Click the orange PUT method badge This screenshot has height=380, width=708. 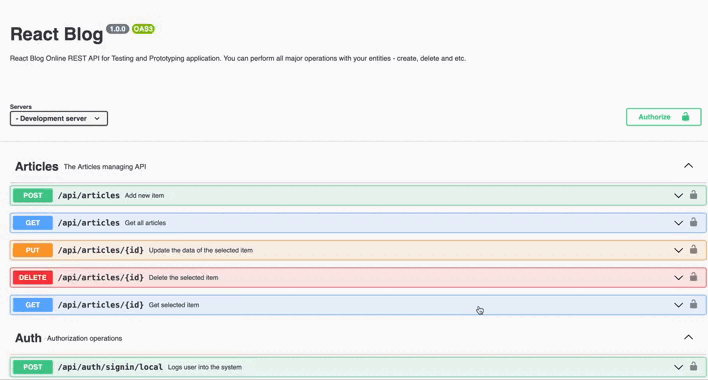tap(33, 250)
